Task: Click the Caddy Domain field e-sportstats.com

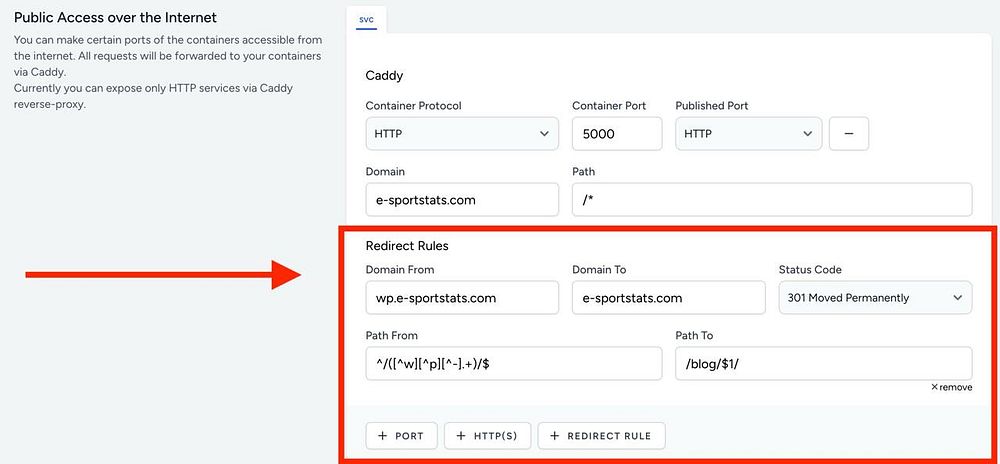Action: [462, 199]
